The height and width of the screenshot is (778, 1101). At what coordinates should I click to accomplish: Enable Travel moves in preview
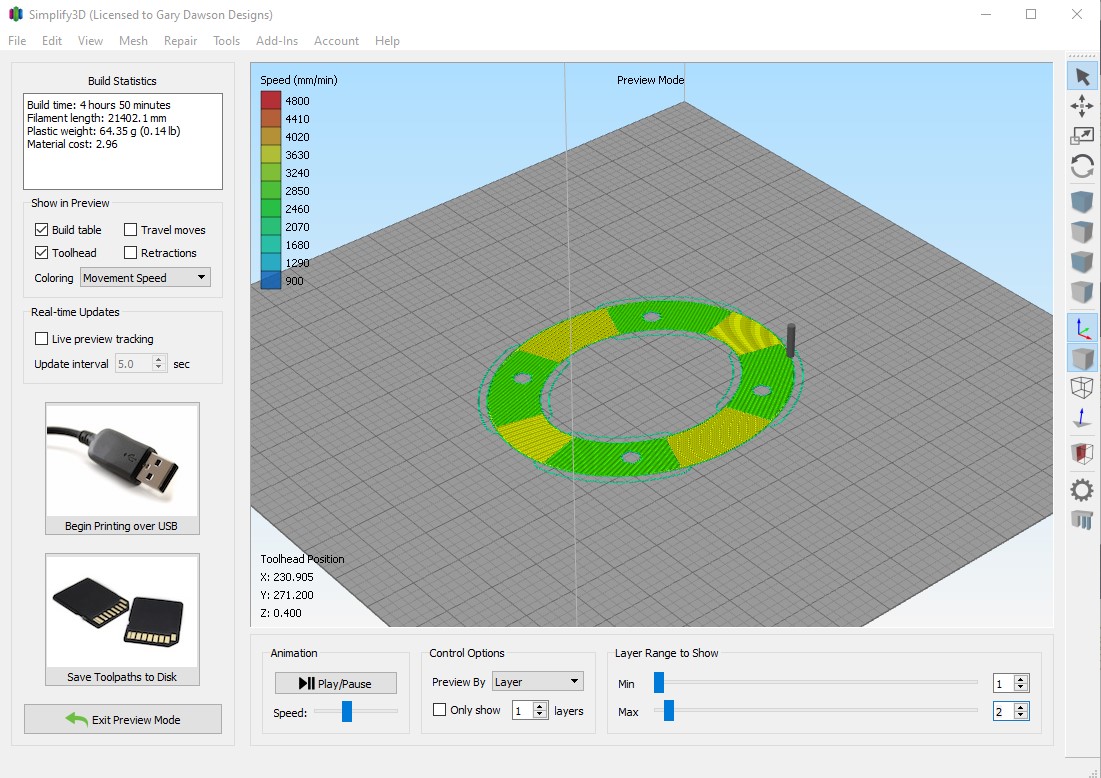point(130,230)
